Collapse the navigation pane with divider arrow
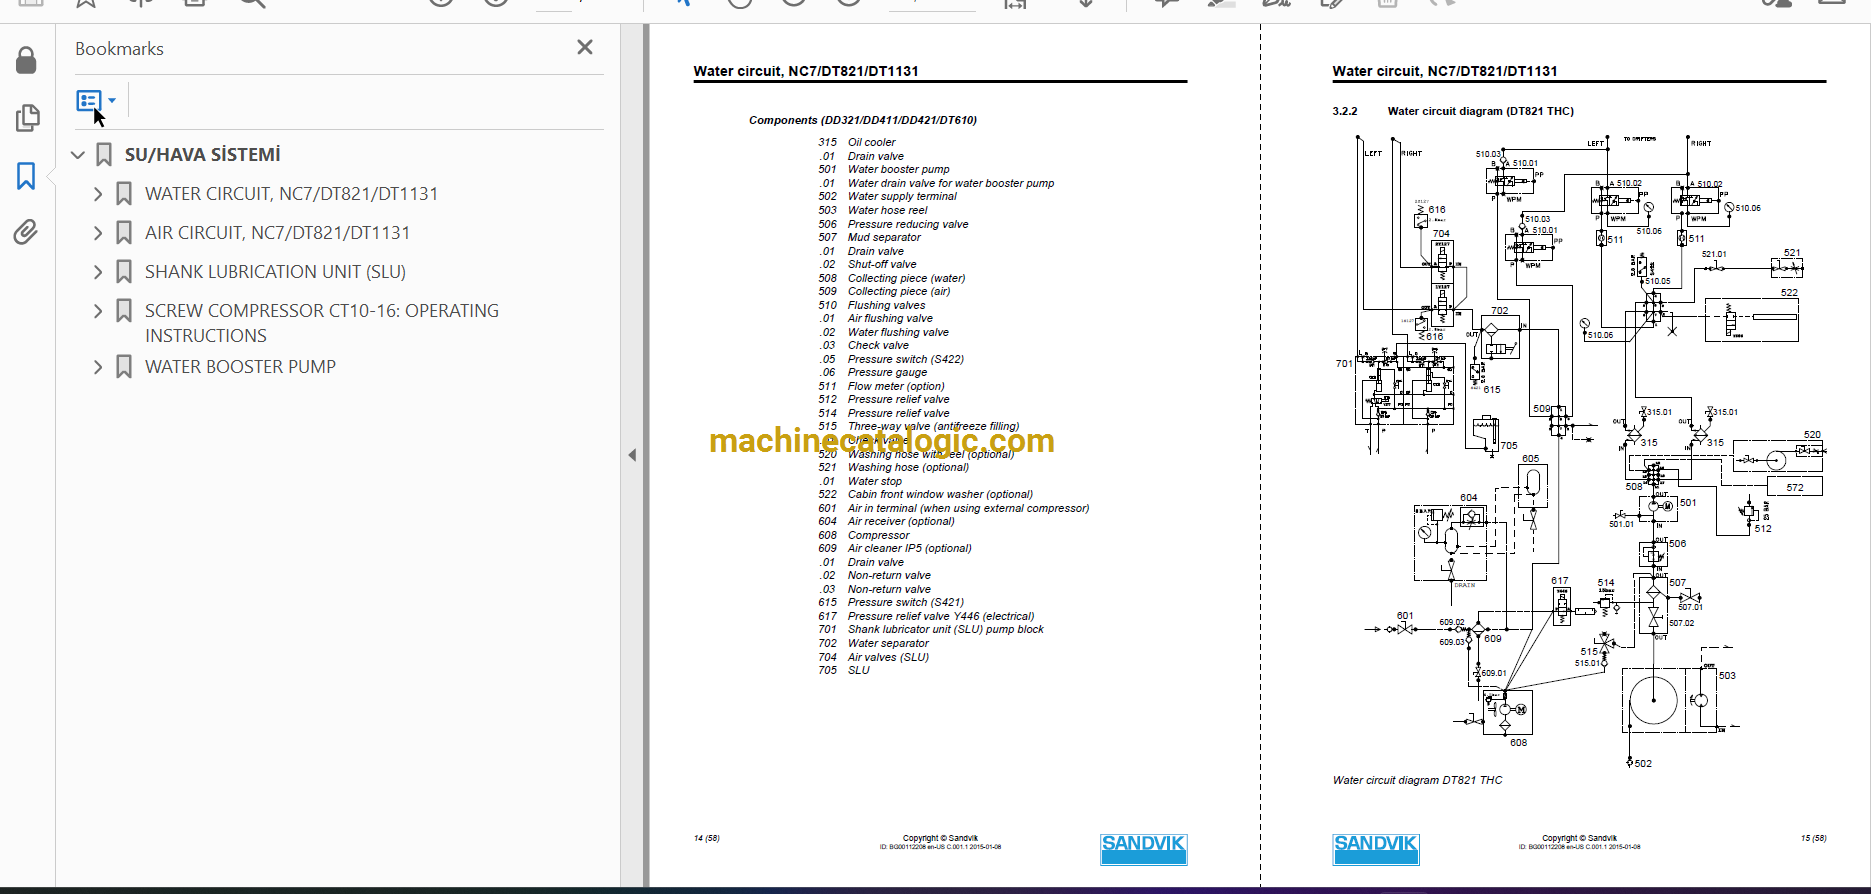Viewport: 1871px width, 894px height. pos(632,455)
